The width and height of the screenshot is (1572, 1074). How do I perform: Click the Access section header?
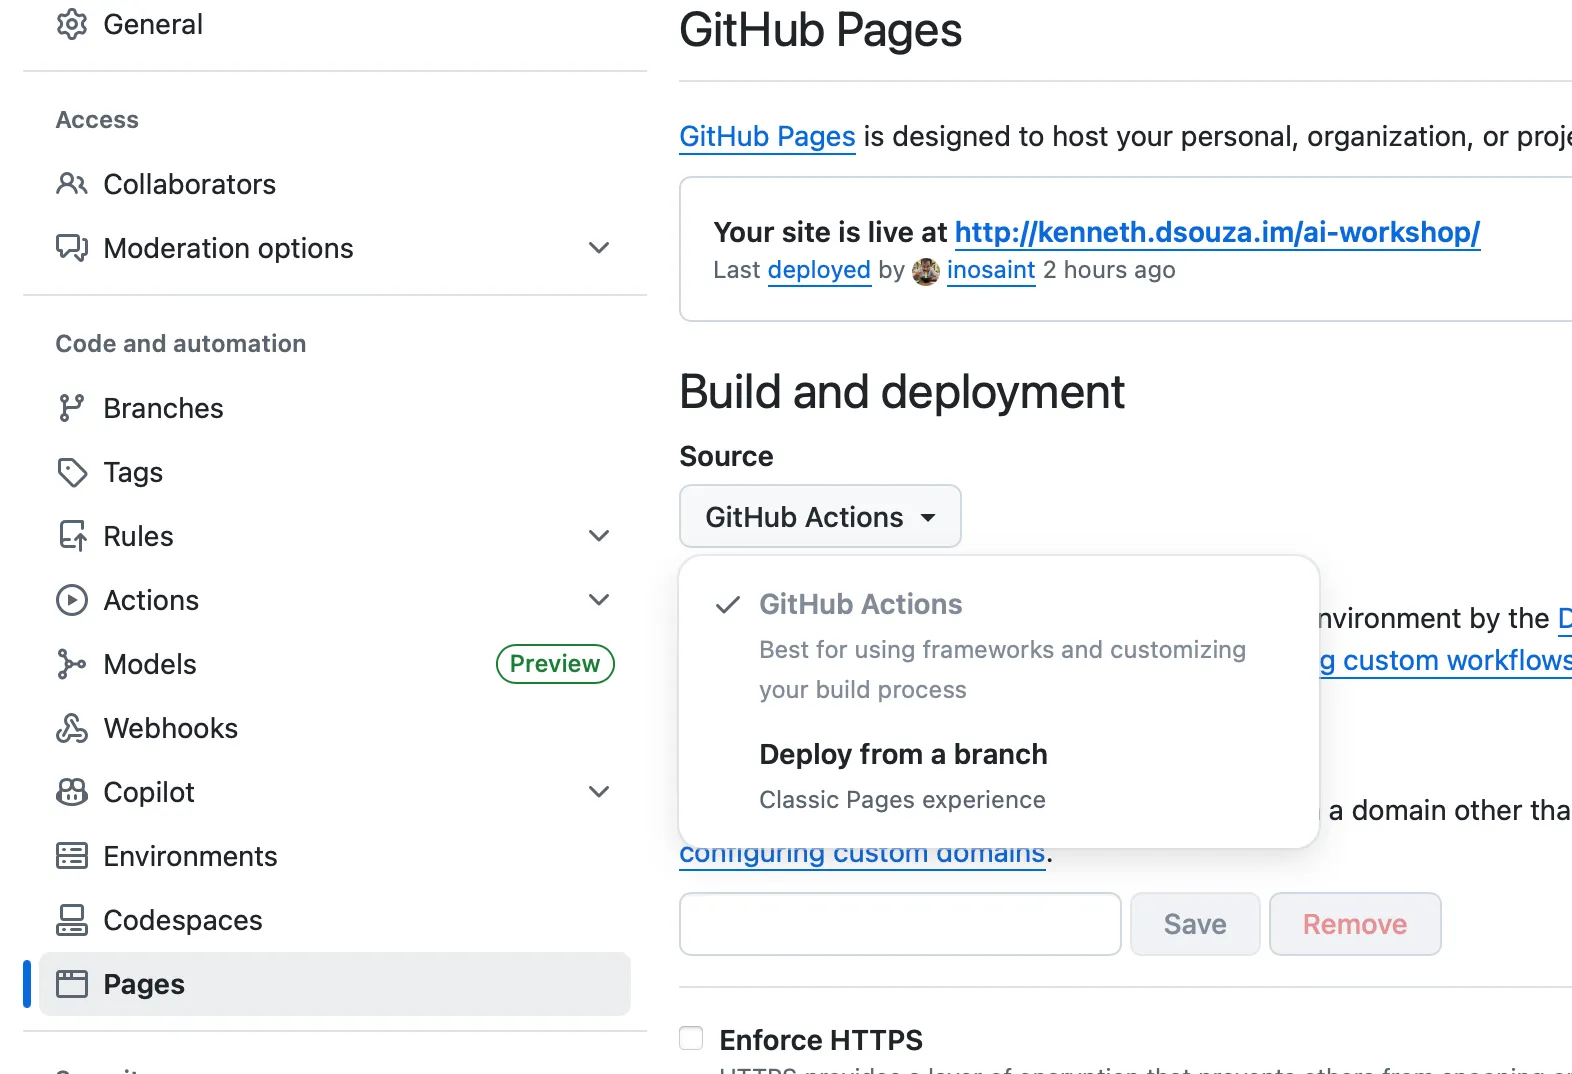(x=97, y=119)
